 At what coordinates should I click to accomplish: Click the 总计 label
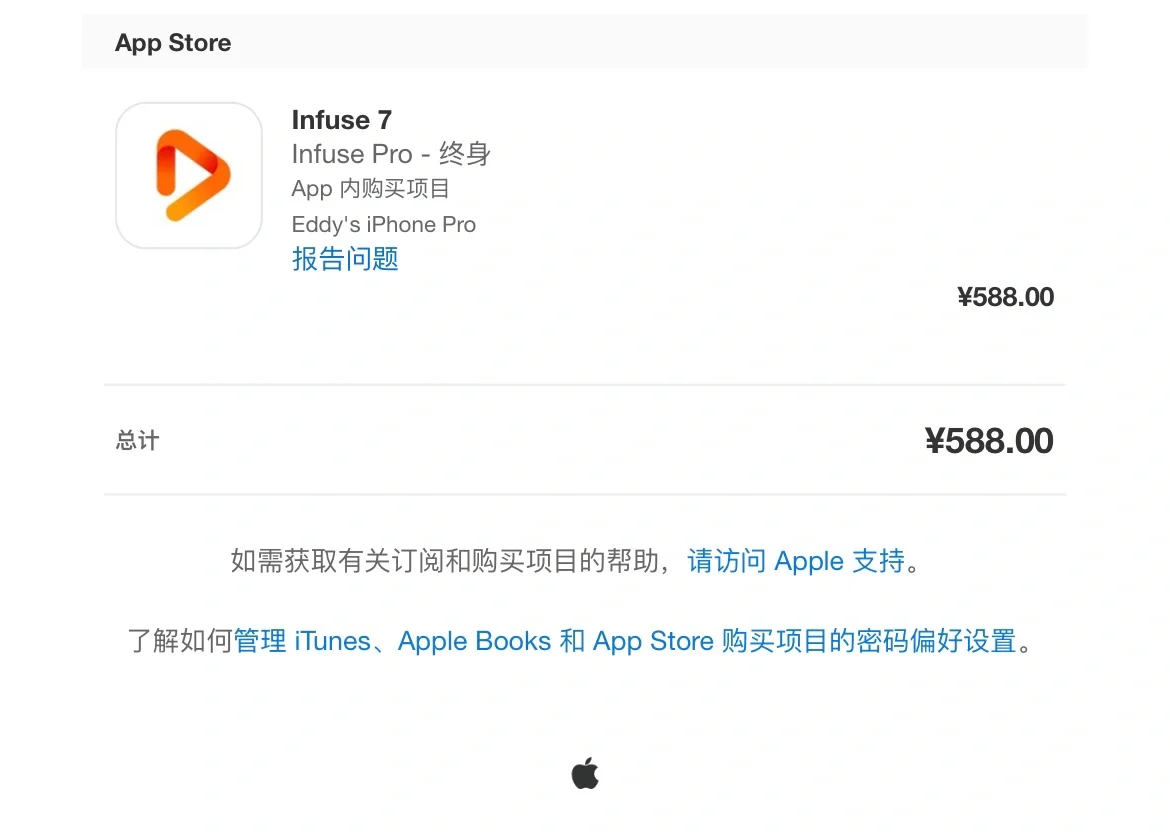(137, 440)
